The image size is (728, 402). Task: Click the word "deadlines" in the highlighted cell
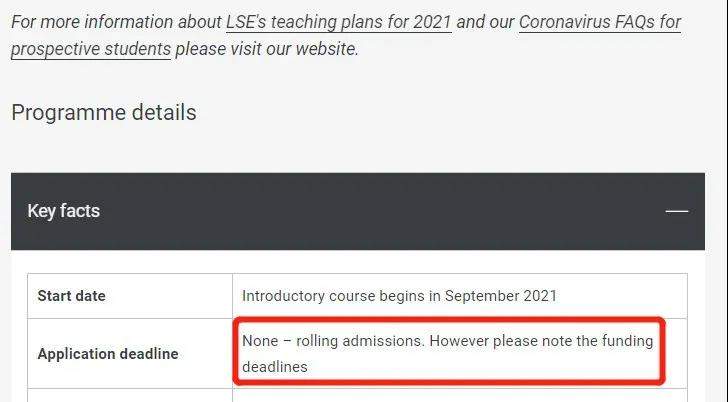pyautogui.click(x=275, y=367)
